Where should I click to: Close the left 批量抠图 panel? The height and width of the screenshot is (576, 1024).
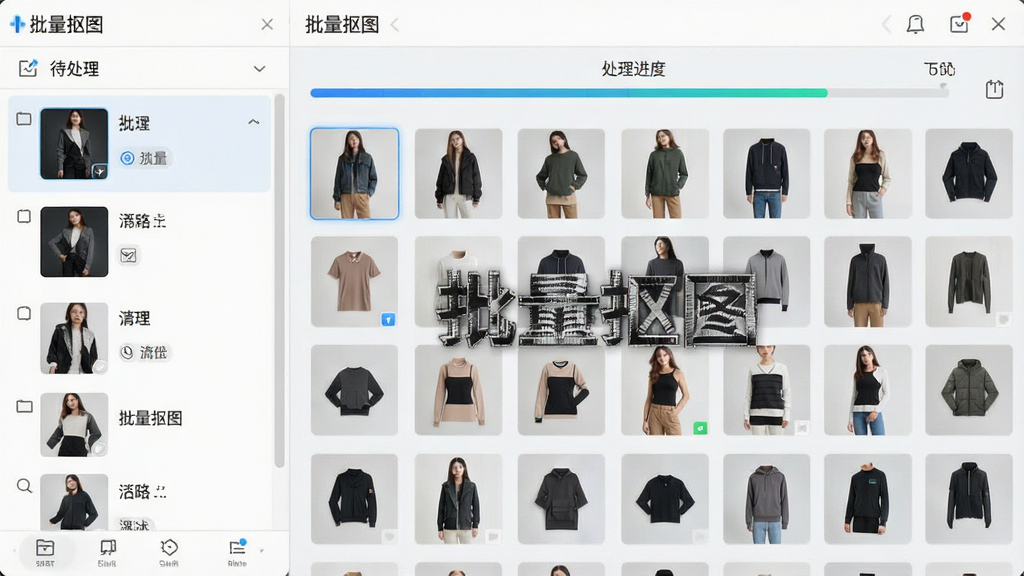click(267, 25)
